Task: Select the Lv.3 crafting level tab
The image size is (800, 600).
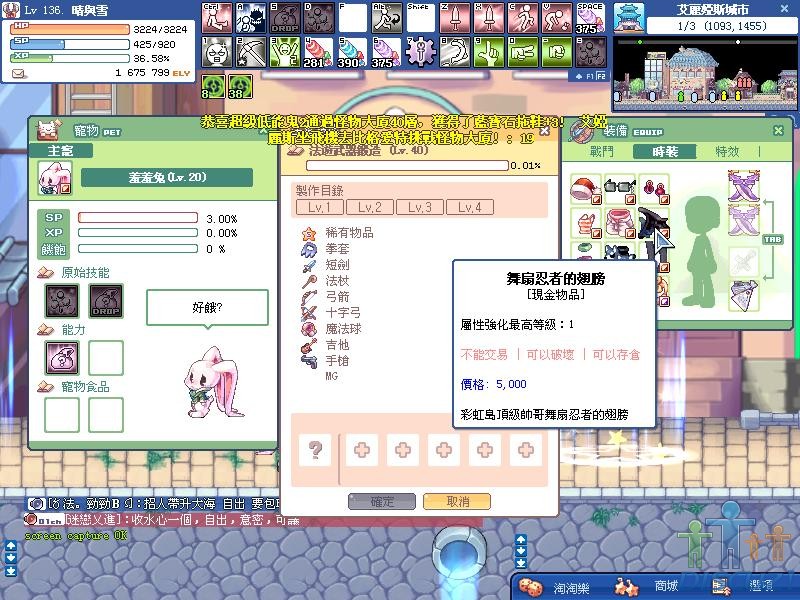Action: (x=420, y=207)
